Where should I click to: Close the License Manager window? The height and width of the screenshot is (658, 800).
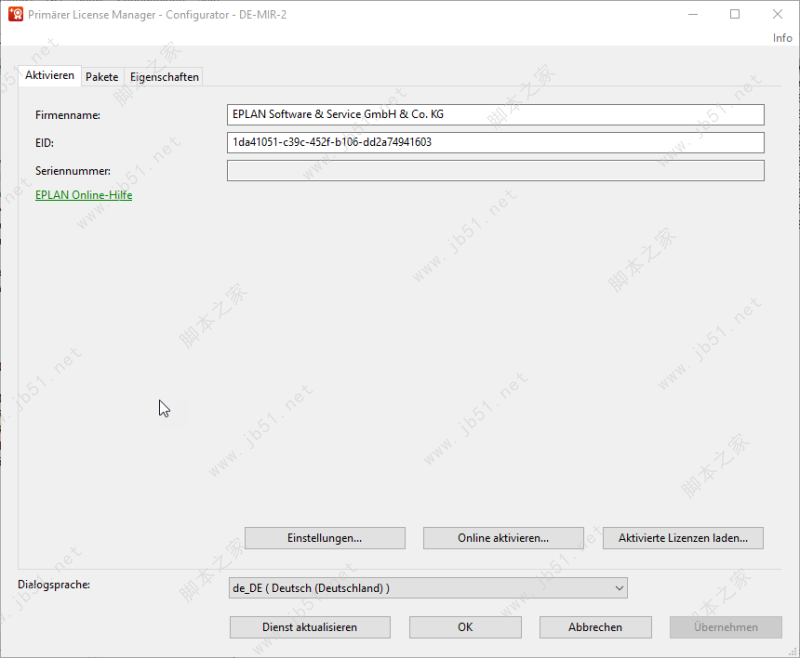777,14
